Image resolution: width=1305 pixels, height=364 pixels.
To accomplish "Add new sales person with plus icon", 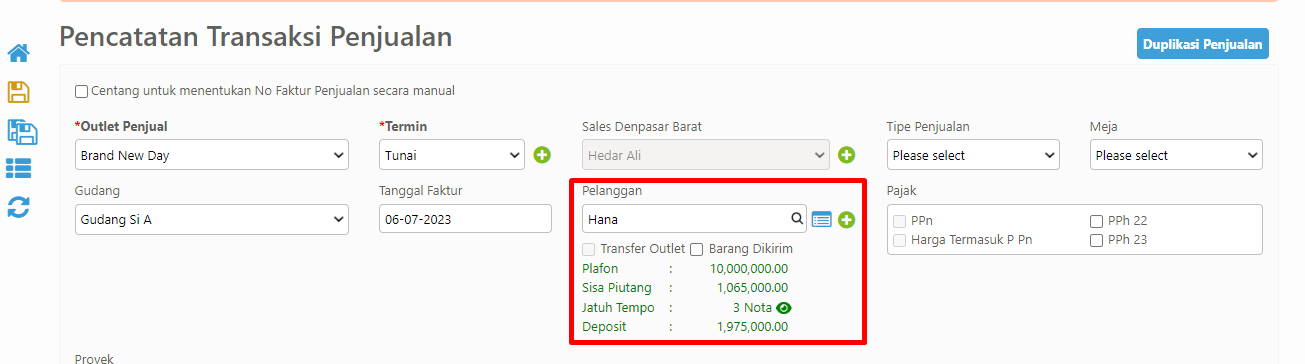I will point(846,155).
